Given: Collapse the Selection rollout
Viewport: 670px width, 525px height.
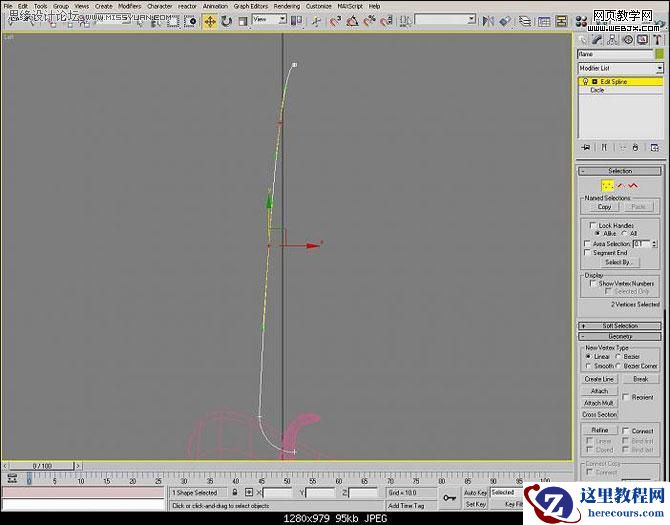Looking at the screenshot, I should [620, 171].
